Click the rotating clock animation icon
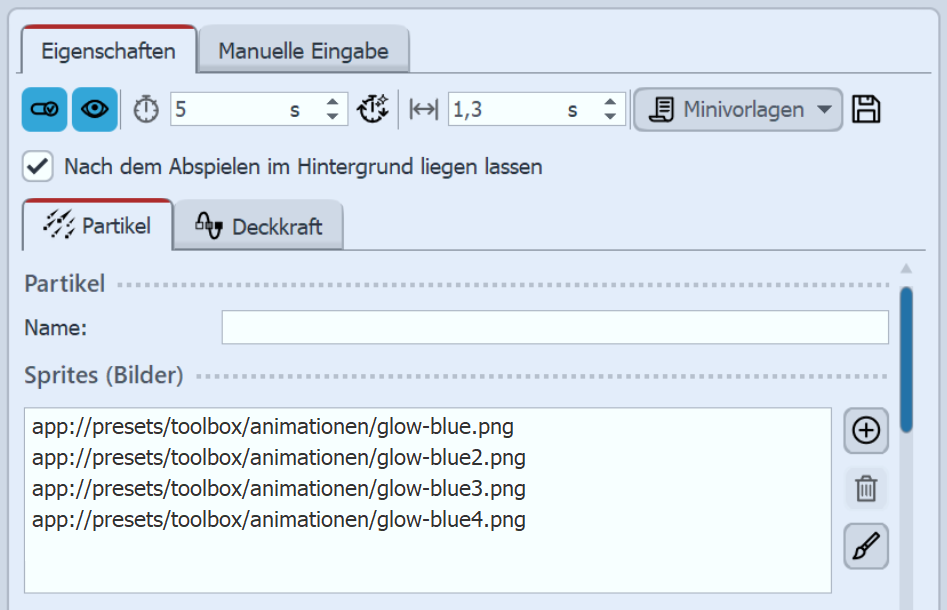 pyautogui.click(x=373, y=109)
